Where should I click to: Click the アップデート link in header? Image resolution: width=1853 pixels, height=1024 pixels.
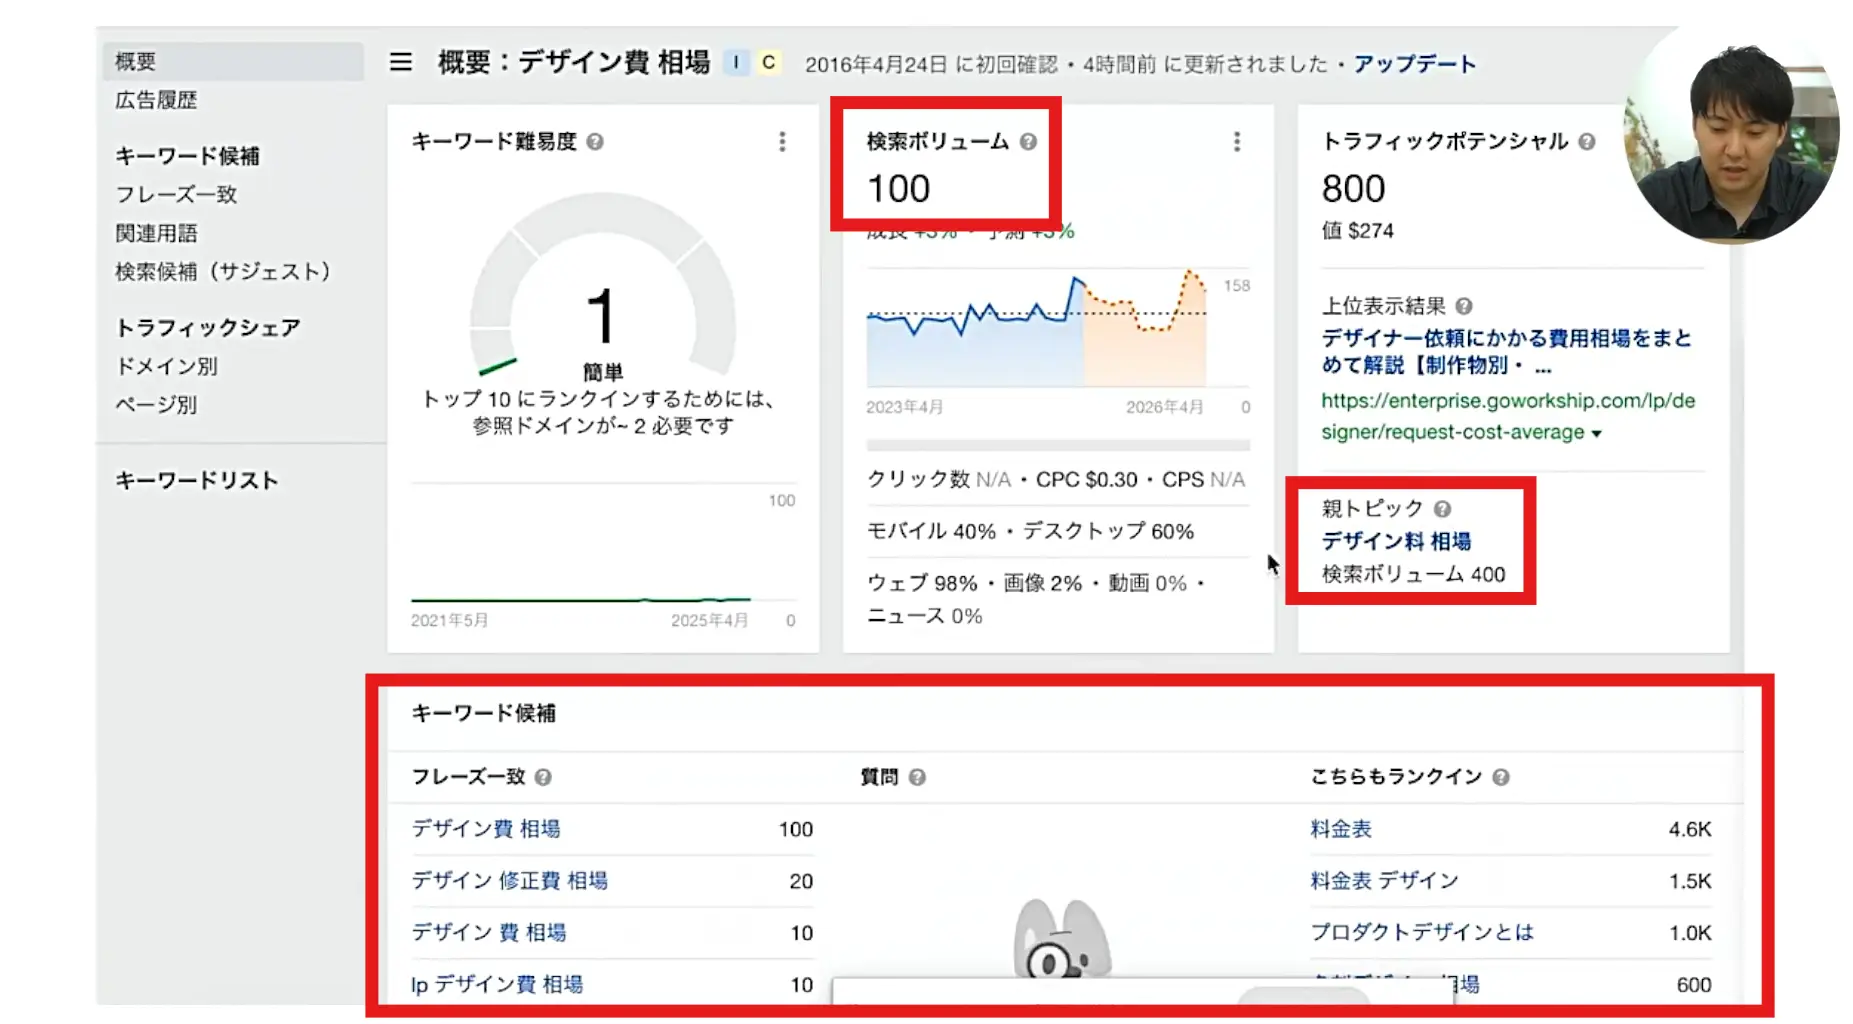(1414, 64)
